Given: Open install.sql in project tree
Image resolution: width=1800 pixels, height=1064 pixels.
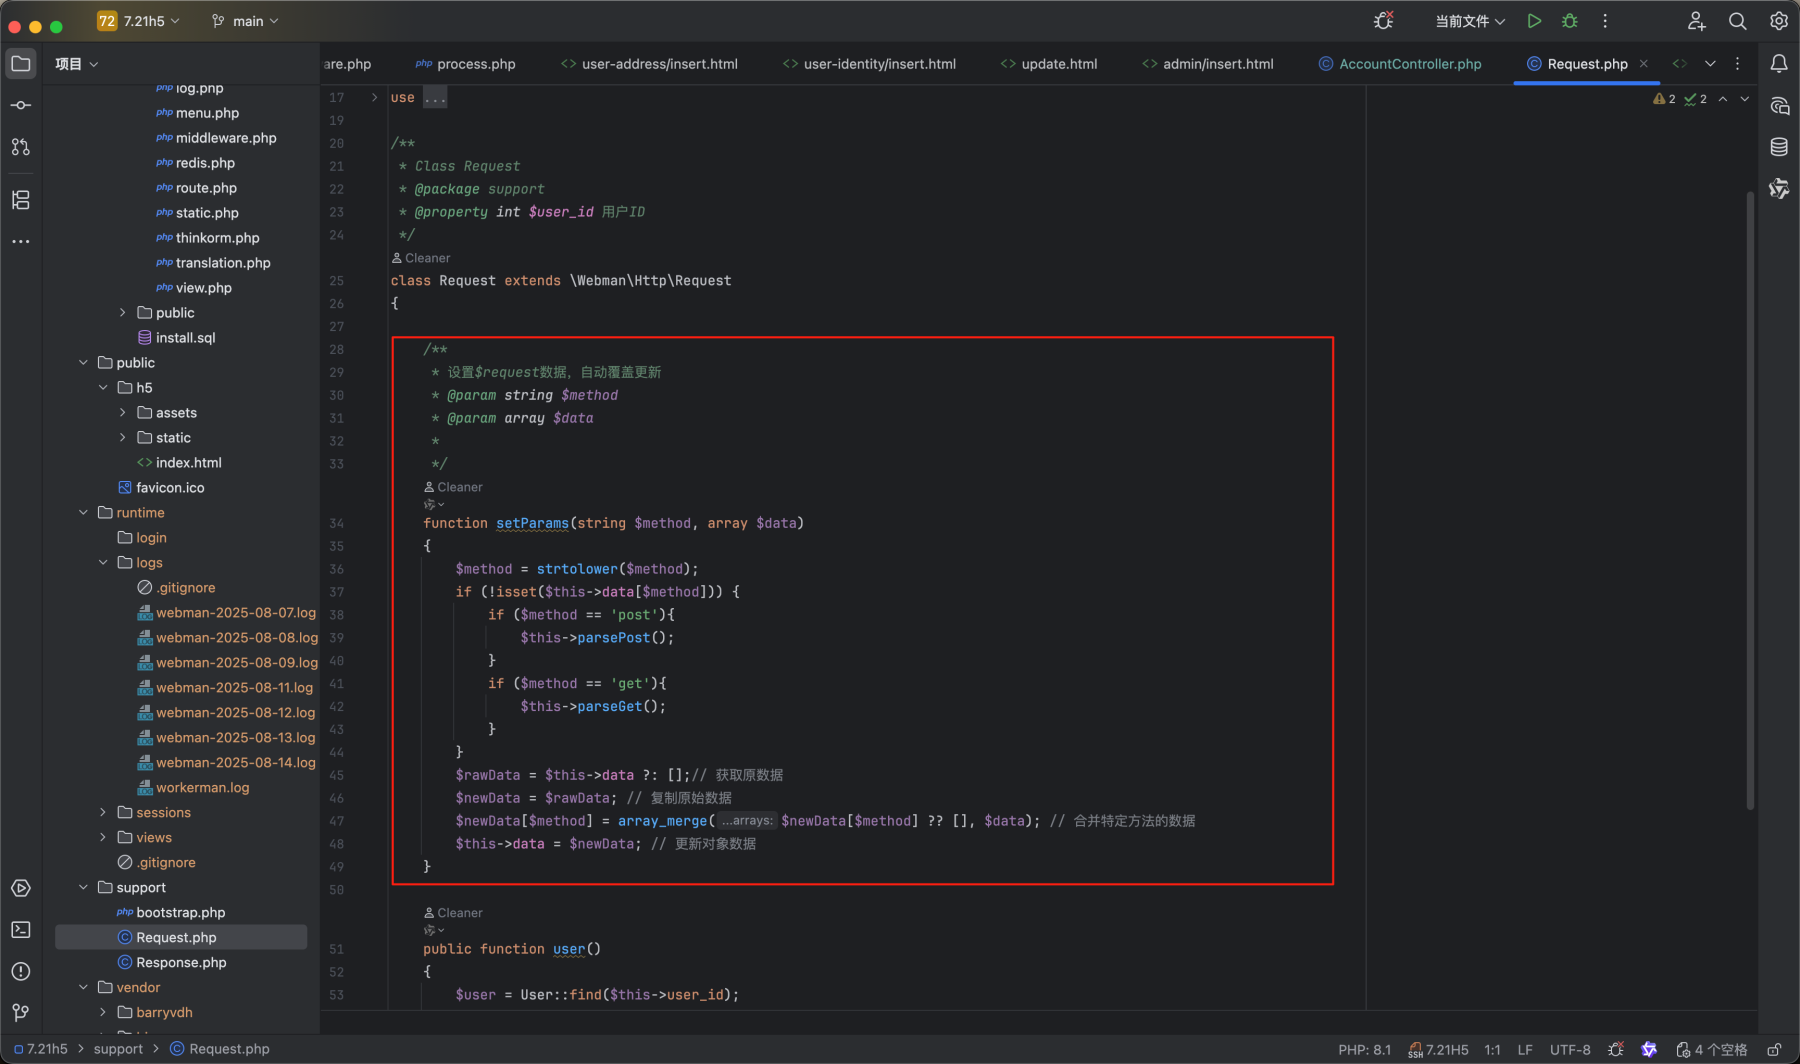Looking at the screenshot, I should [185, 338].
